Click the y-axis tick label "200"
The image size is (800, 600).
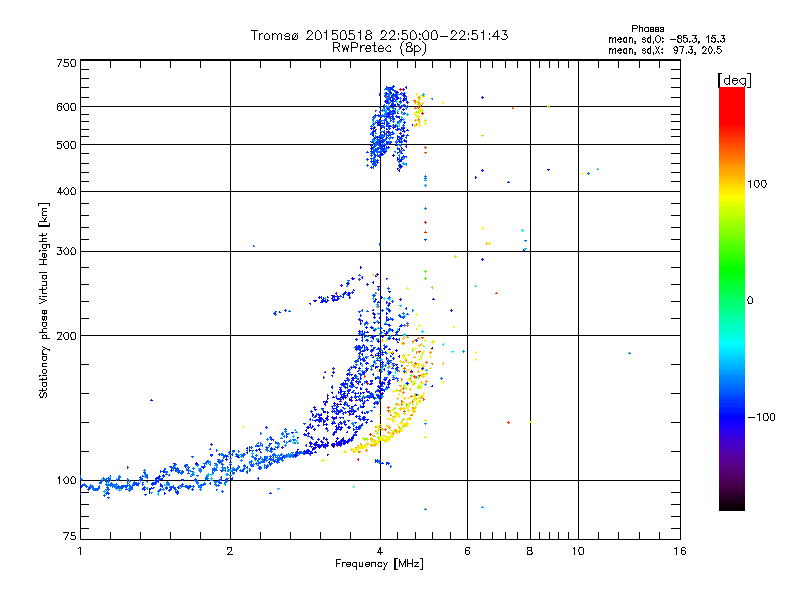point(67,336)
